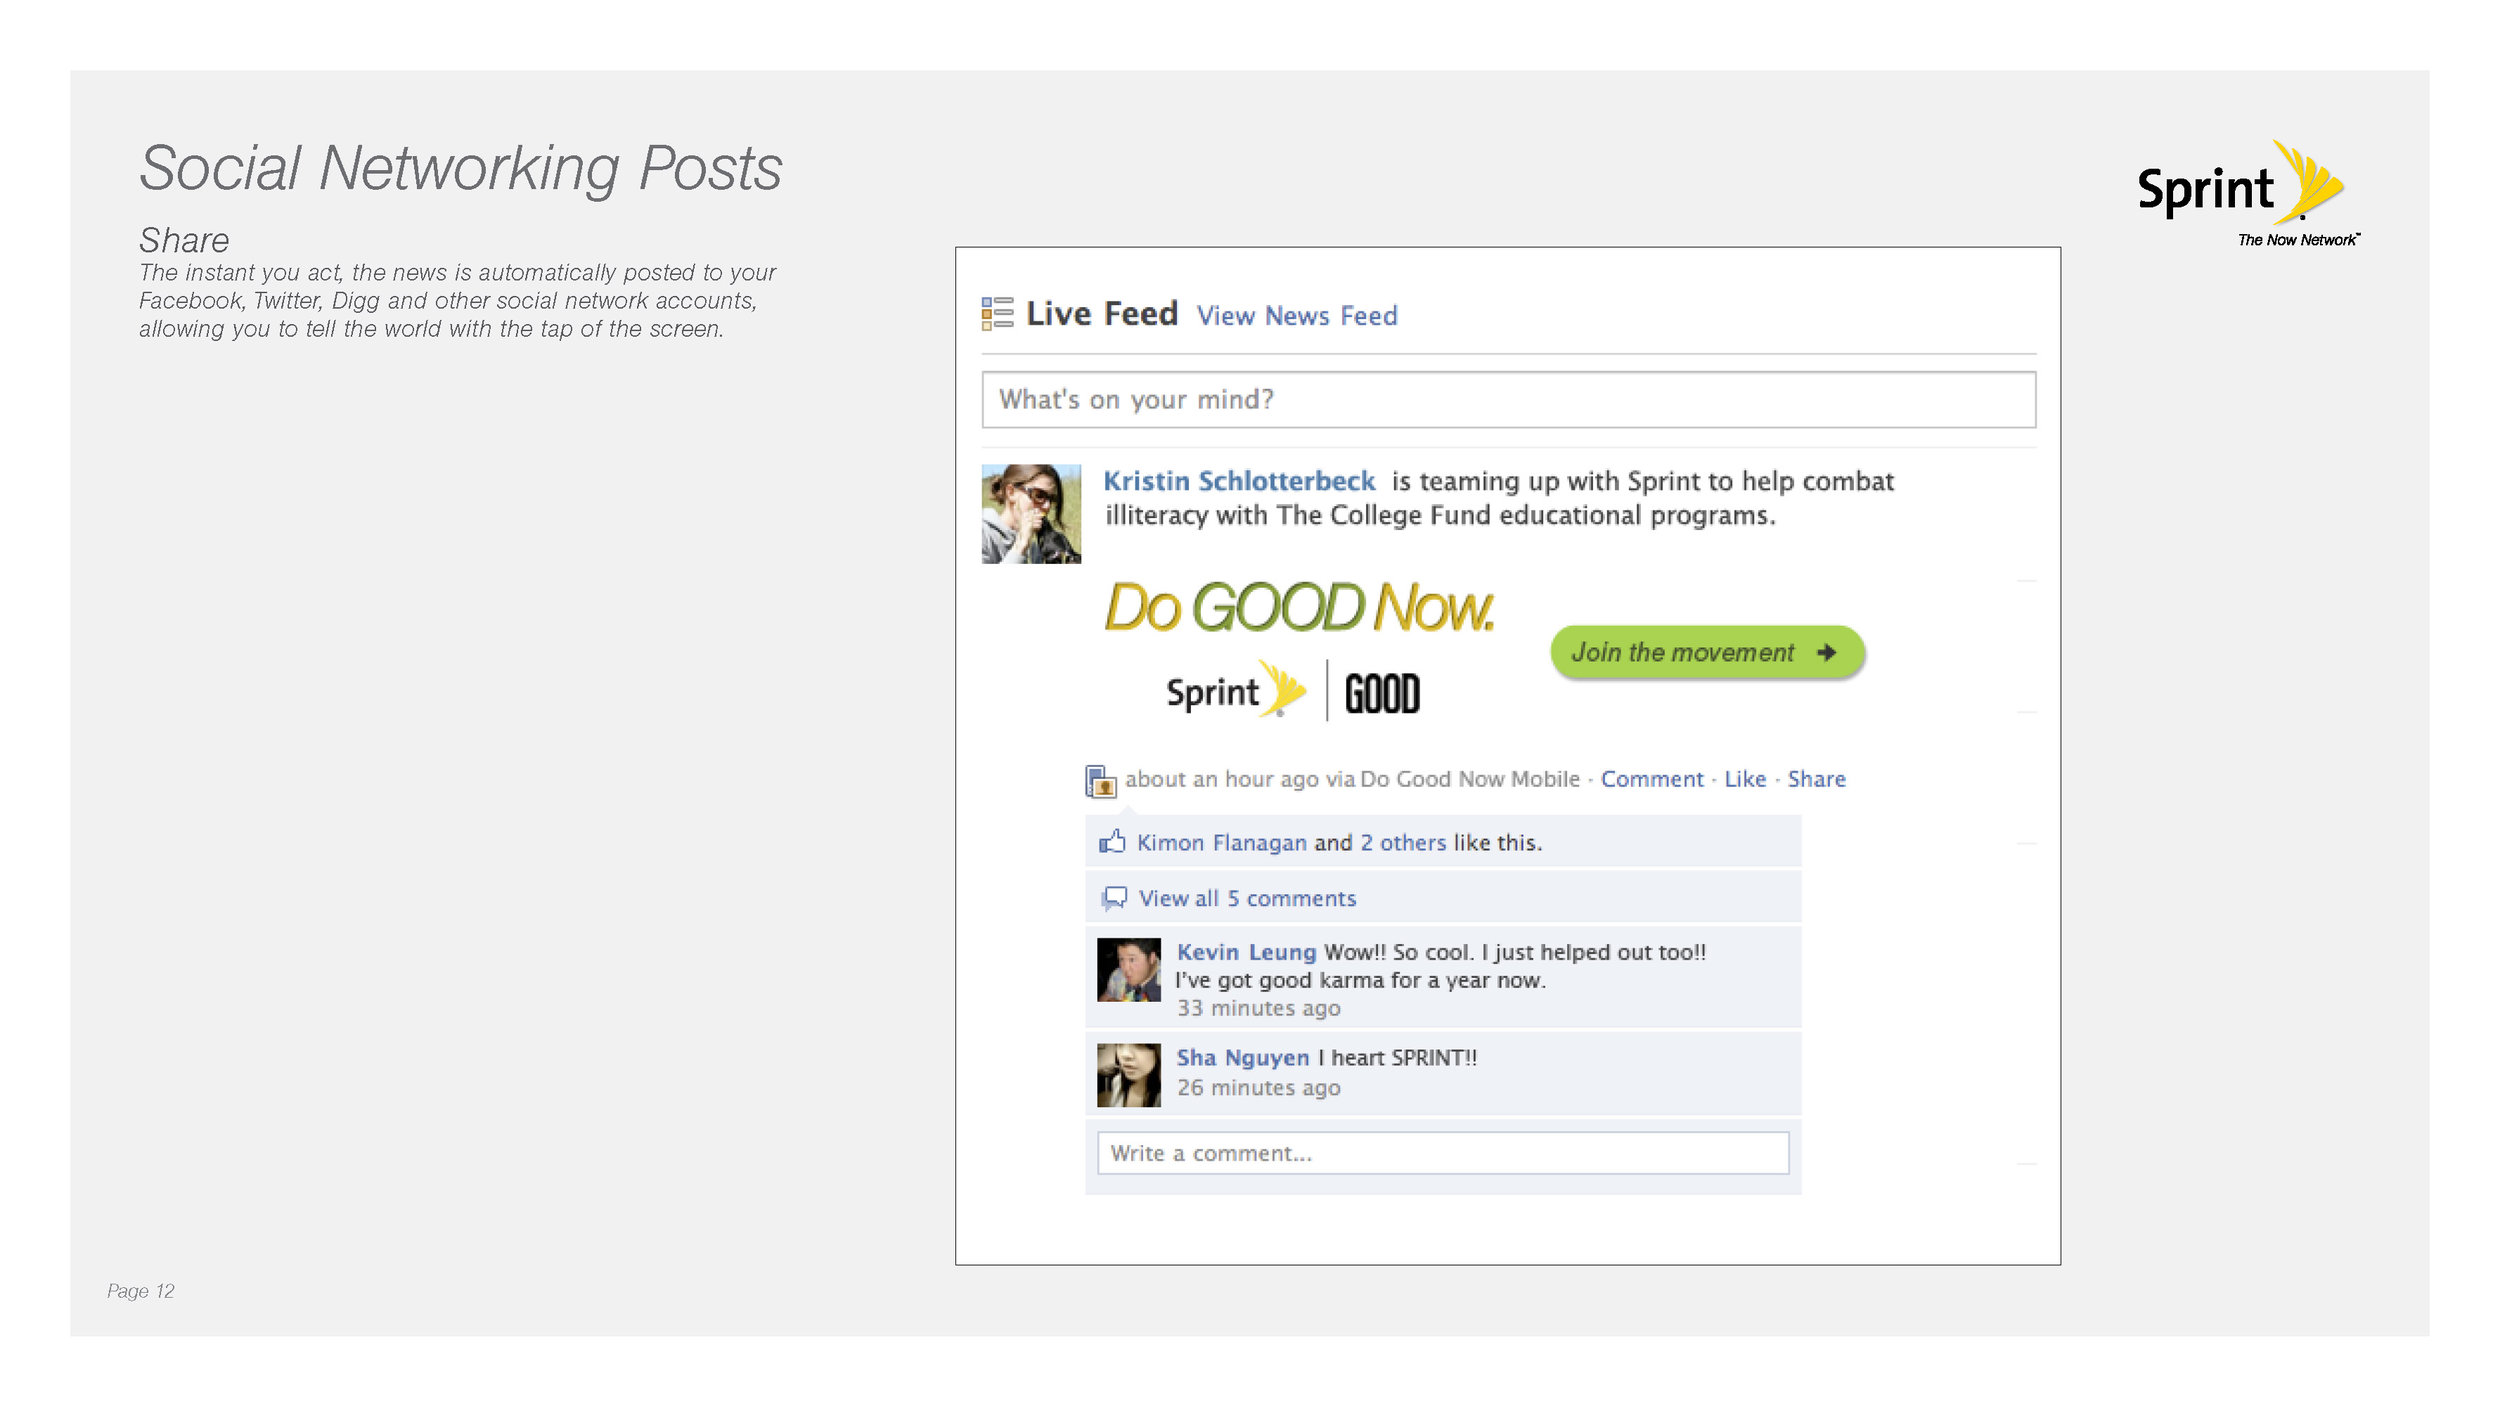Click the 33 minutes ago timestamp
The image size is (2500, 1406).
click(x=1258, y=1008)
